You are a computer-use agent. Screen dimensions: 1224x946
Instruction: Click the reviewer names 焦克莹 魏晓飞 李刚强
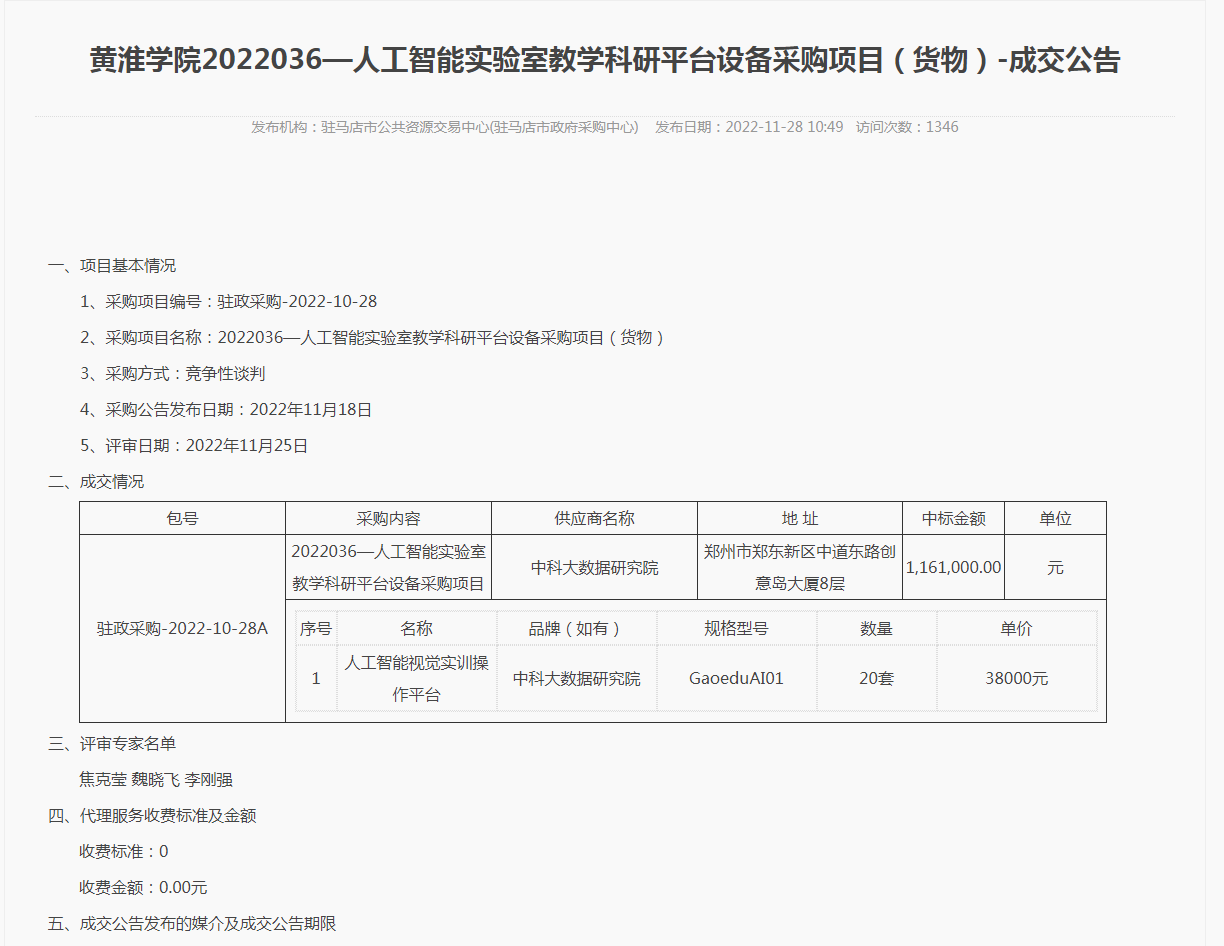(156, 780)
